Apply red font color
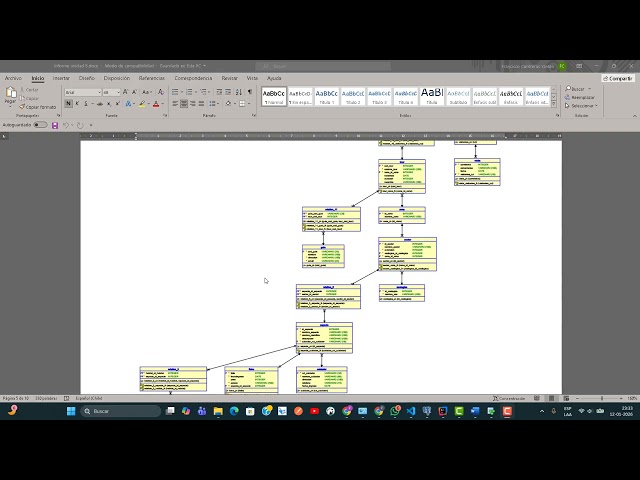The height and width of the screenshot is (480, 640). click(156, 104)
